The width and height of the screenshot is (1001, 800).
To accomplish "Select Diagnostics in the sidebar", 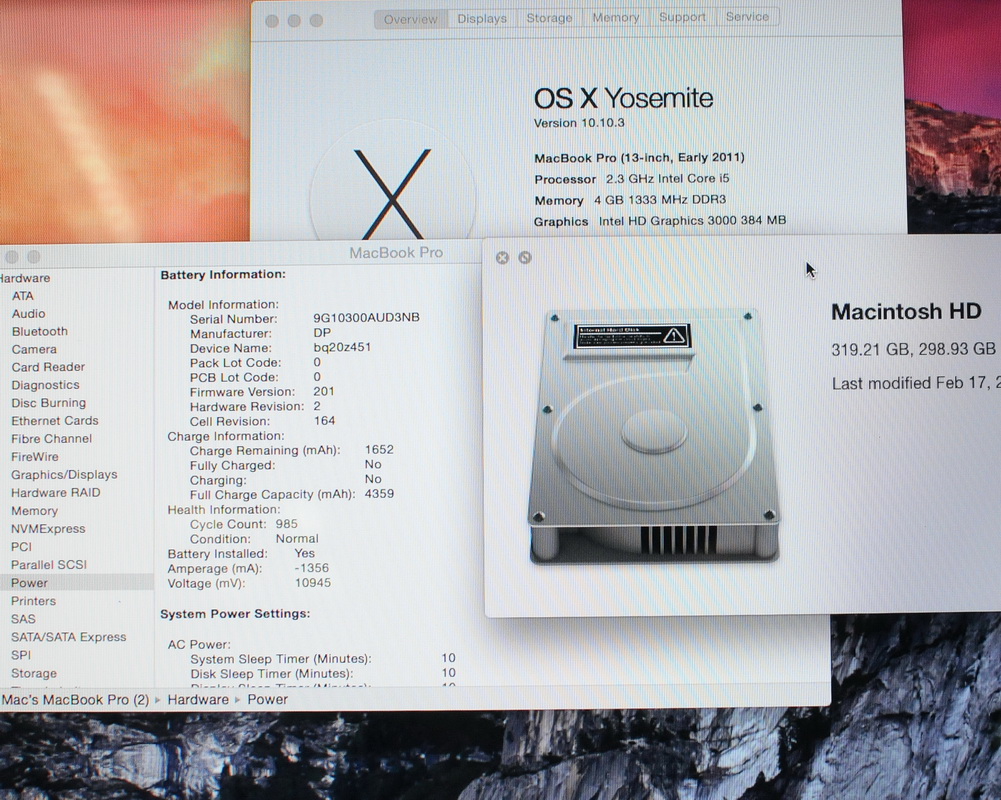I will point(45,385).
